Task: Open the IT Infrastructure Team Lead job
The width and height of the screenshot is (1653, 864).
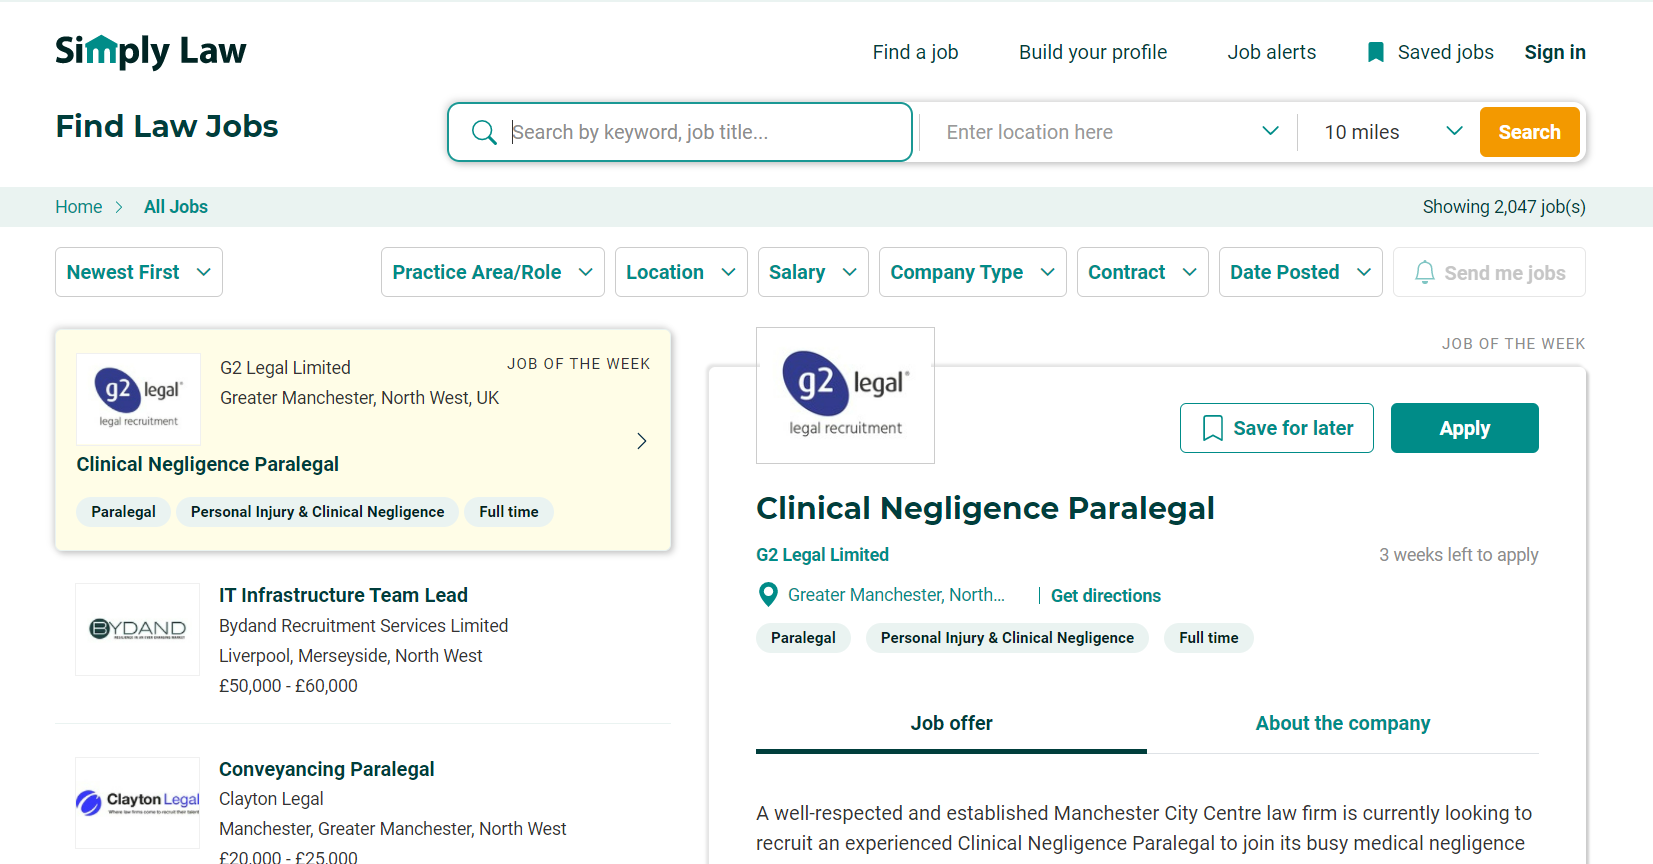Action: click(x=343, y=595)
